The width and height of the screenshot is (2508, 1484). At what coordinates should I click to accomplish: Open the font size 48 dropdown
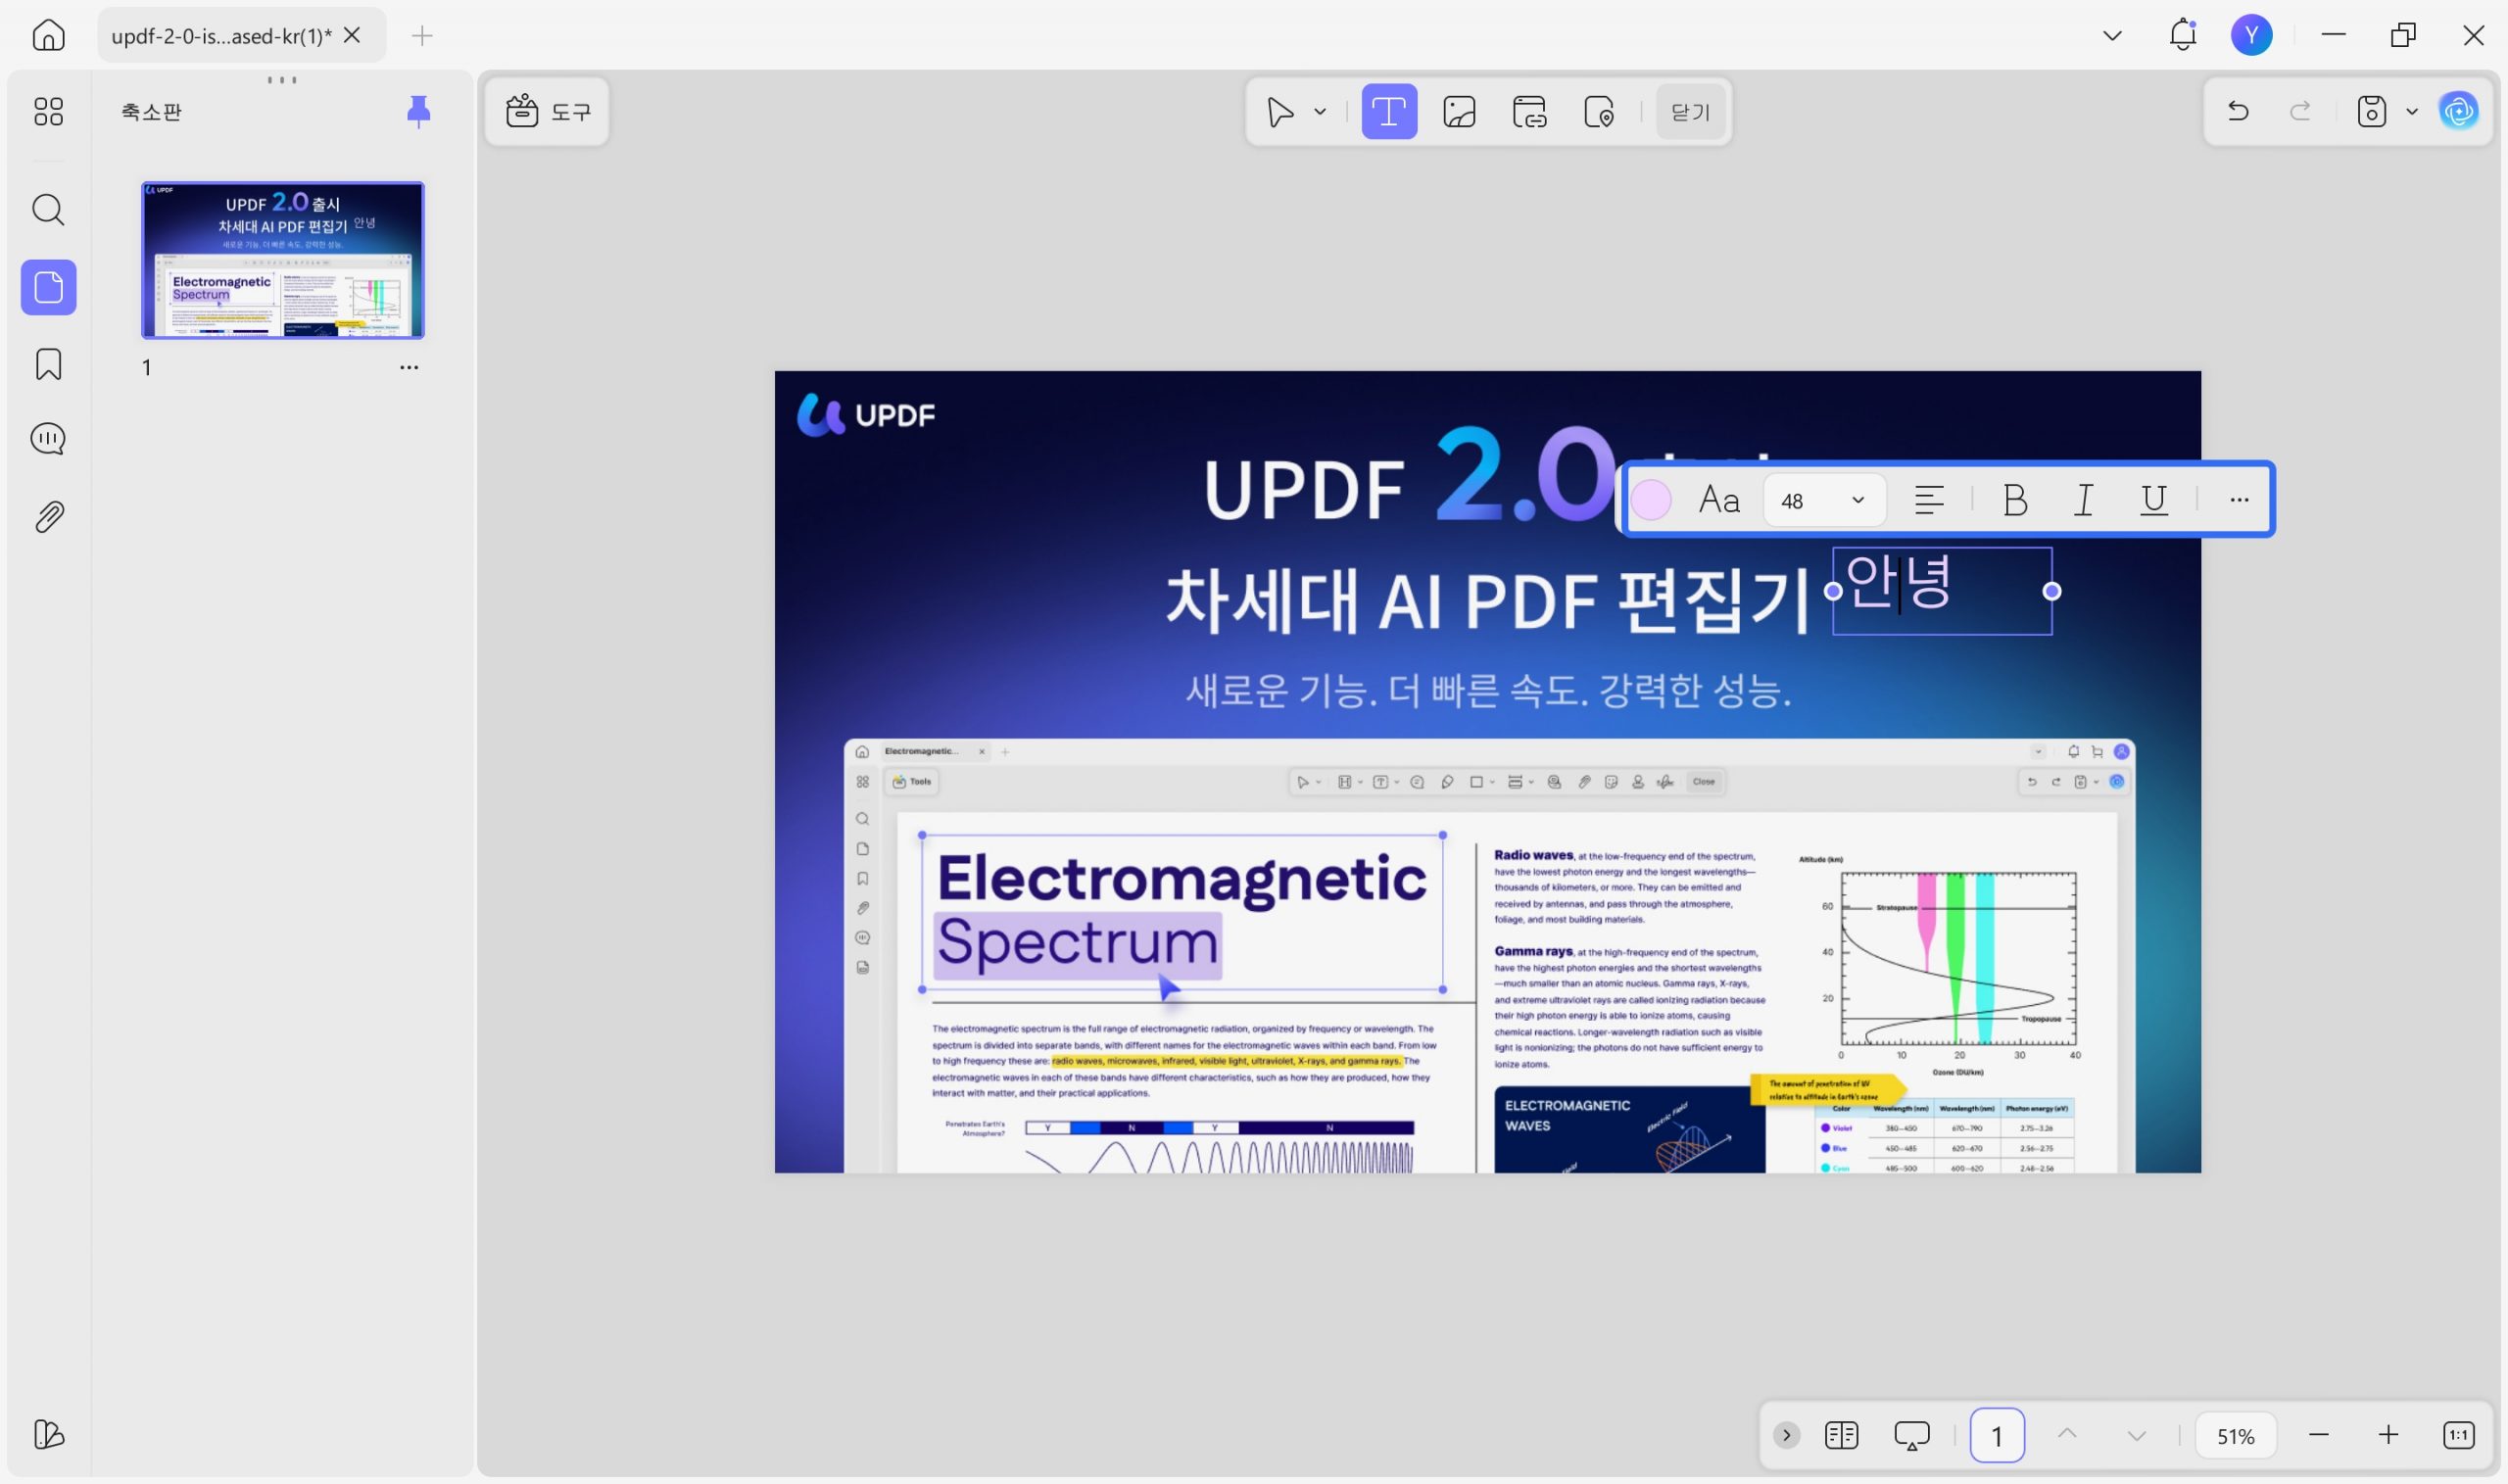(x=1824, y=500)
